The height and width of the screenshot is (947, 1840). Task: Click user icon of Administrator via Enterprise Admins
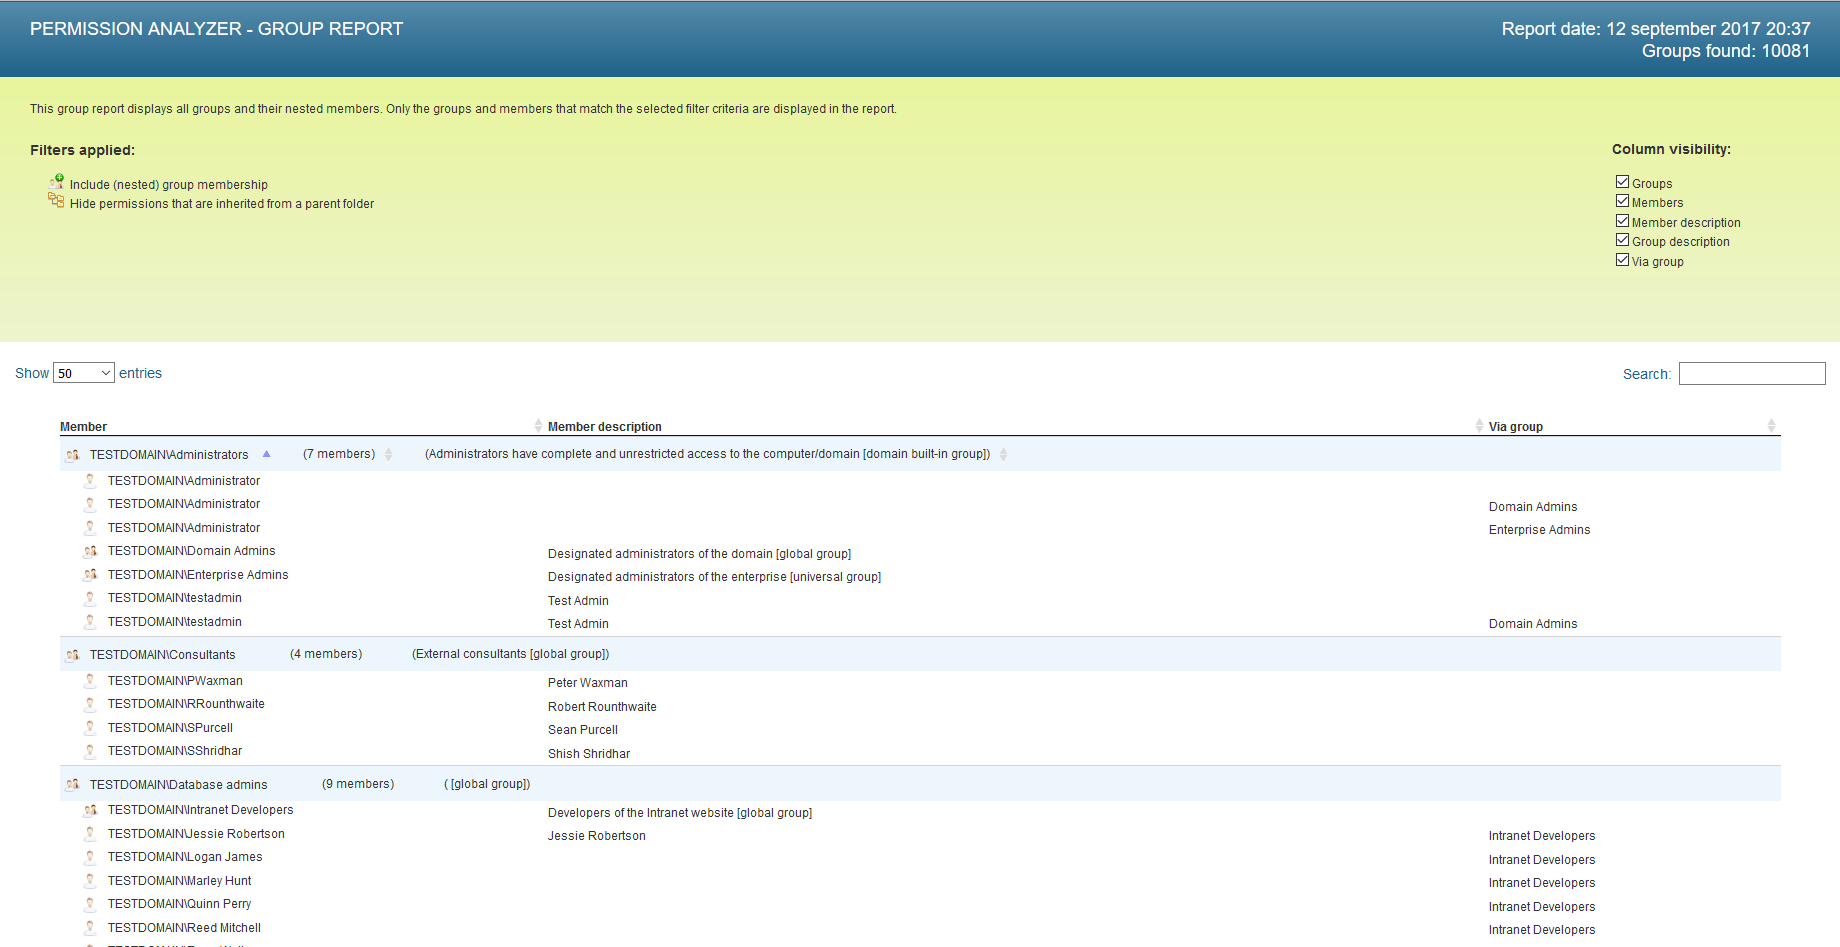tap(90, 528)
